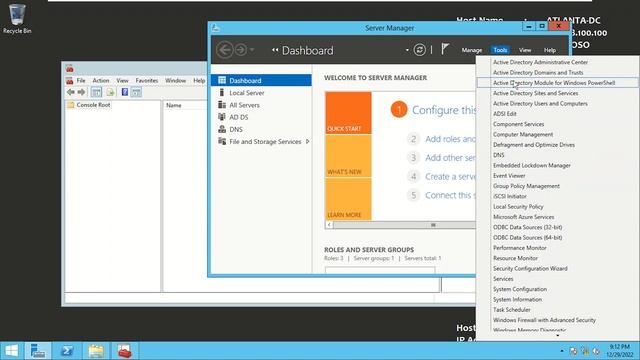Click the Add other servers link
The height and width of the screenshot is (360, 640).
450,158
